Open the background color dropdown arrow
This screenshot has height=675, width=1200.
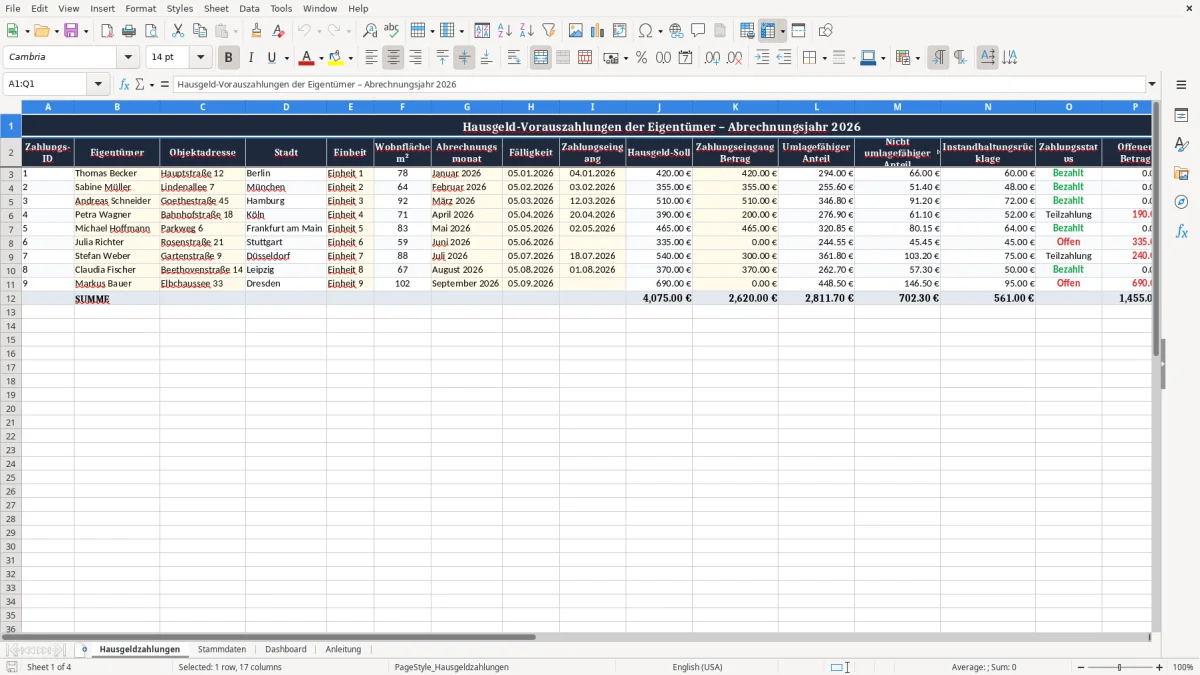pyautogui.click(x=350, y=58)
